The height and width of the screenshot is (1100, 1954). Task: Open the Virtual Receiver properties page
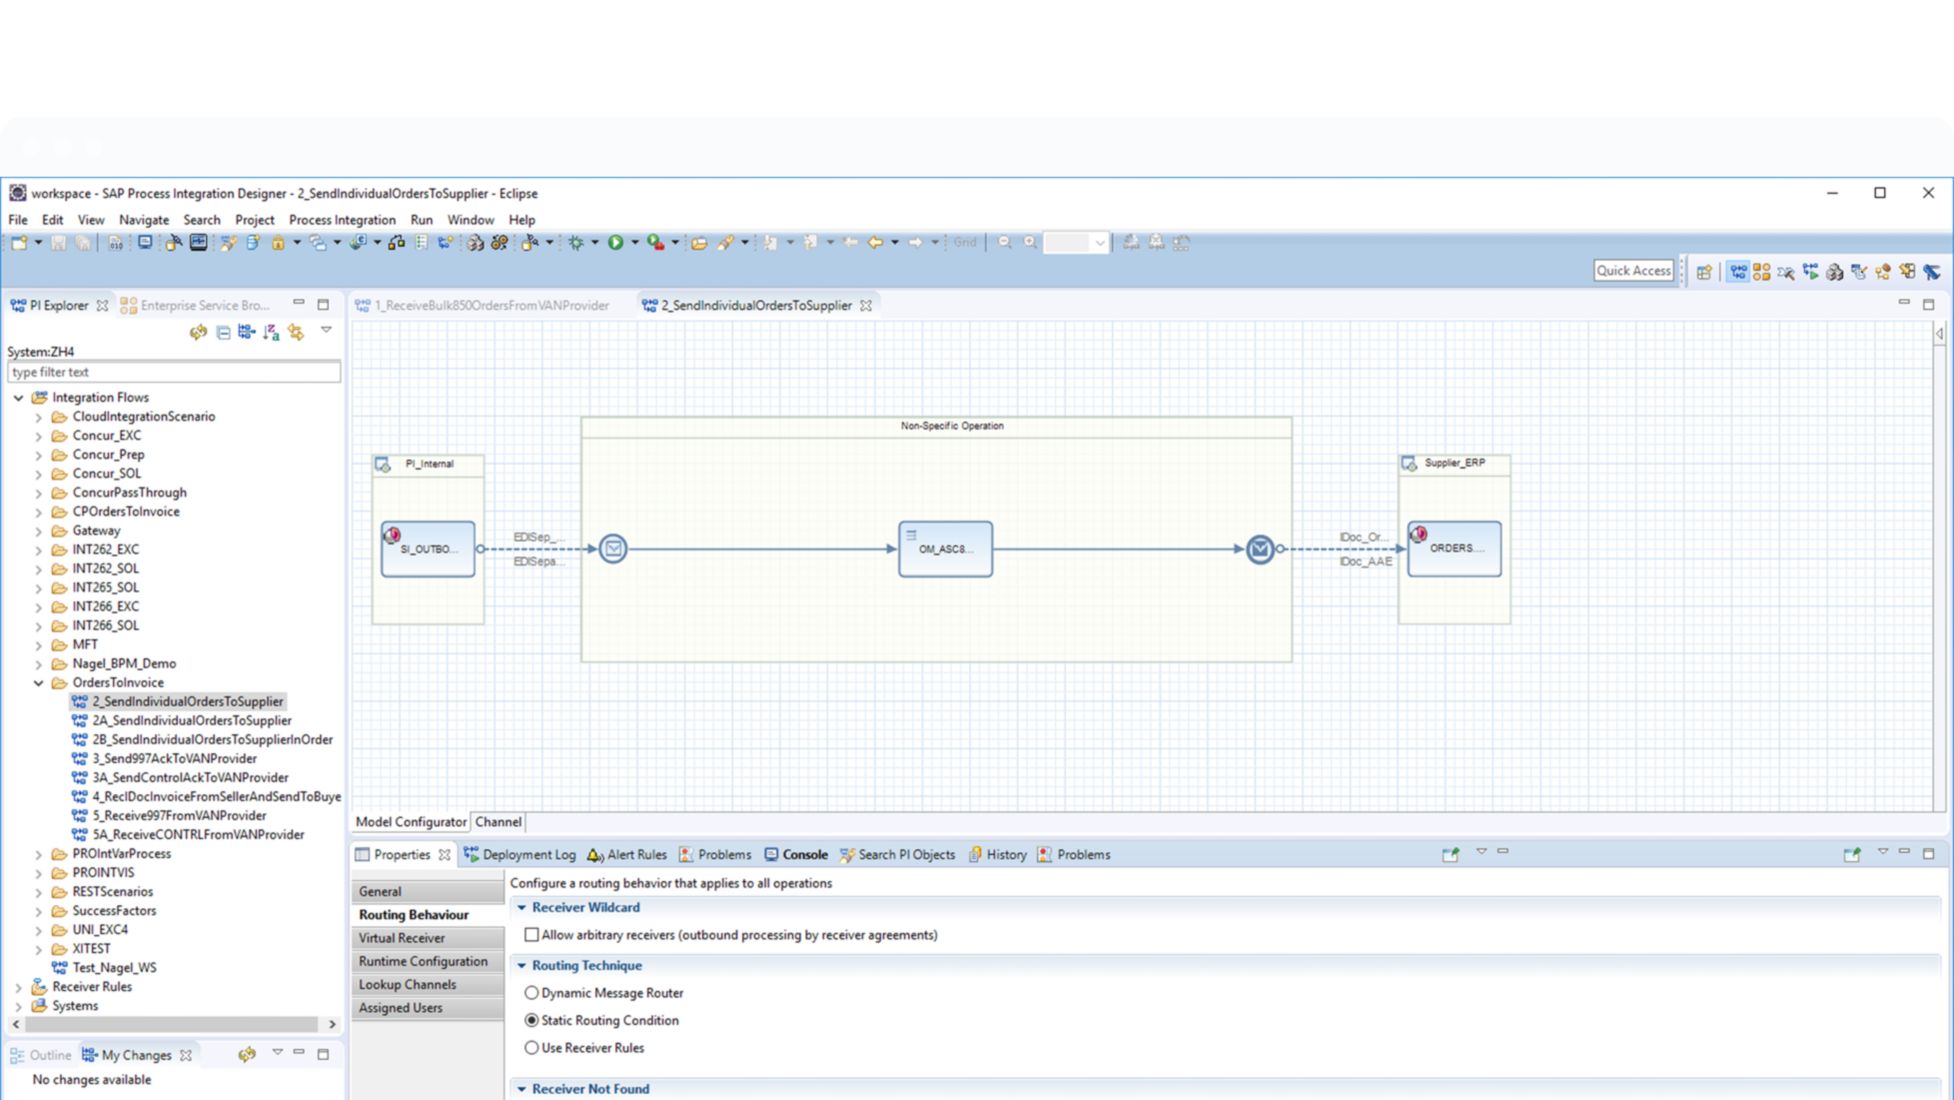(x=402, y=938)
